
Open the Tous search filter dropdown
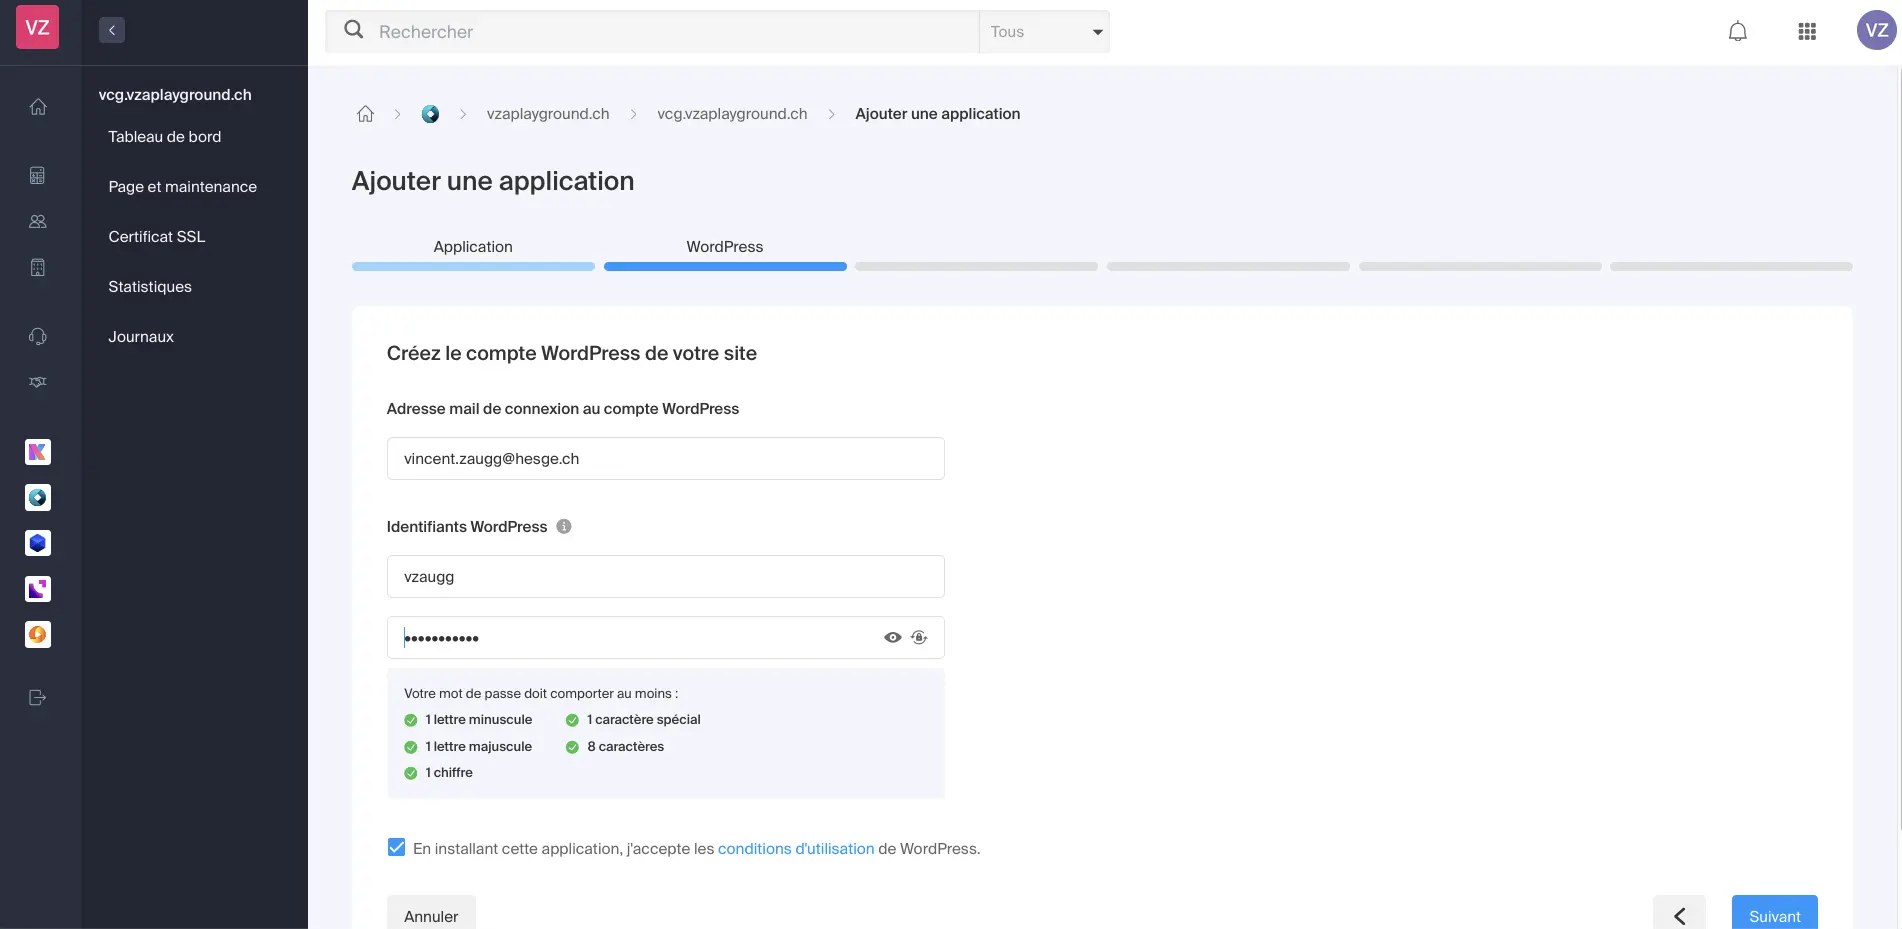point(1044,32)
